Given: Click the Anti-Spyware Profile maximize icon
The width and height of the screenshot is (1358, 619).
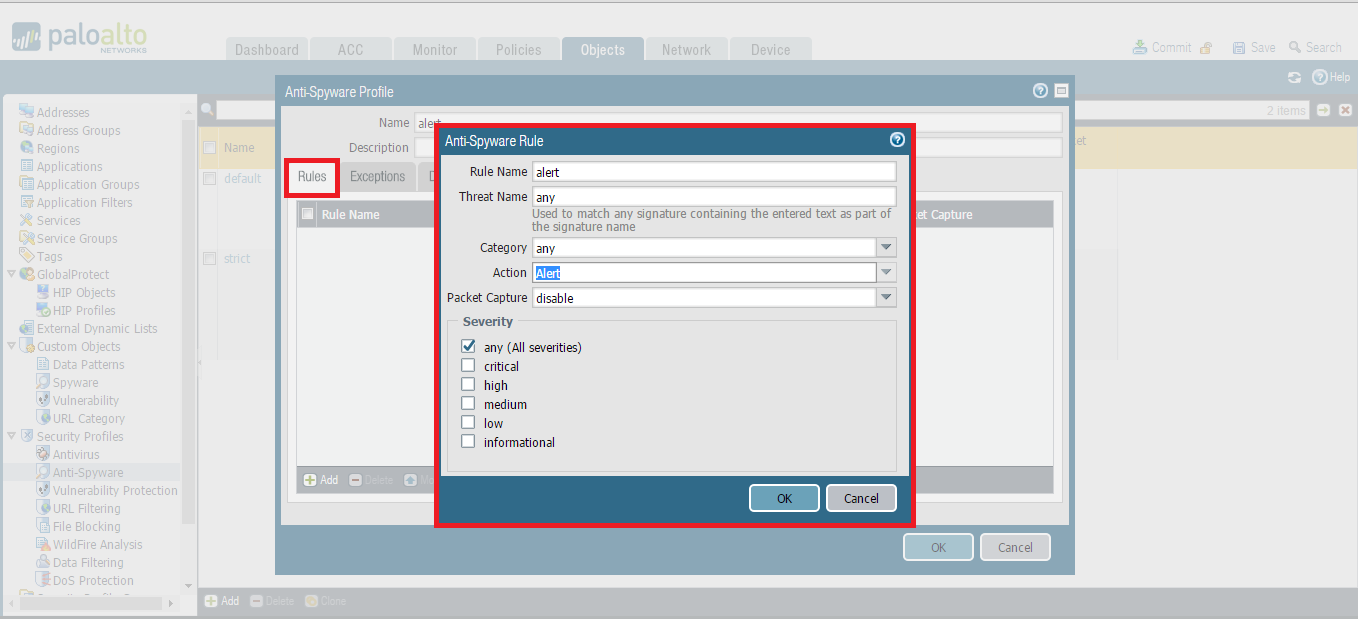Looking at the screenshot, I should click(x=1061, y=91).
